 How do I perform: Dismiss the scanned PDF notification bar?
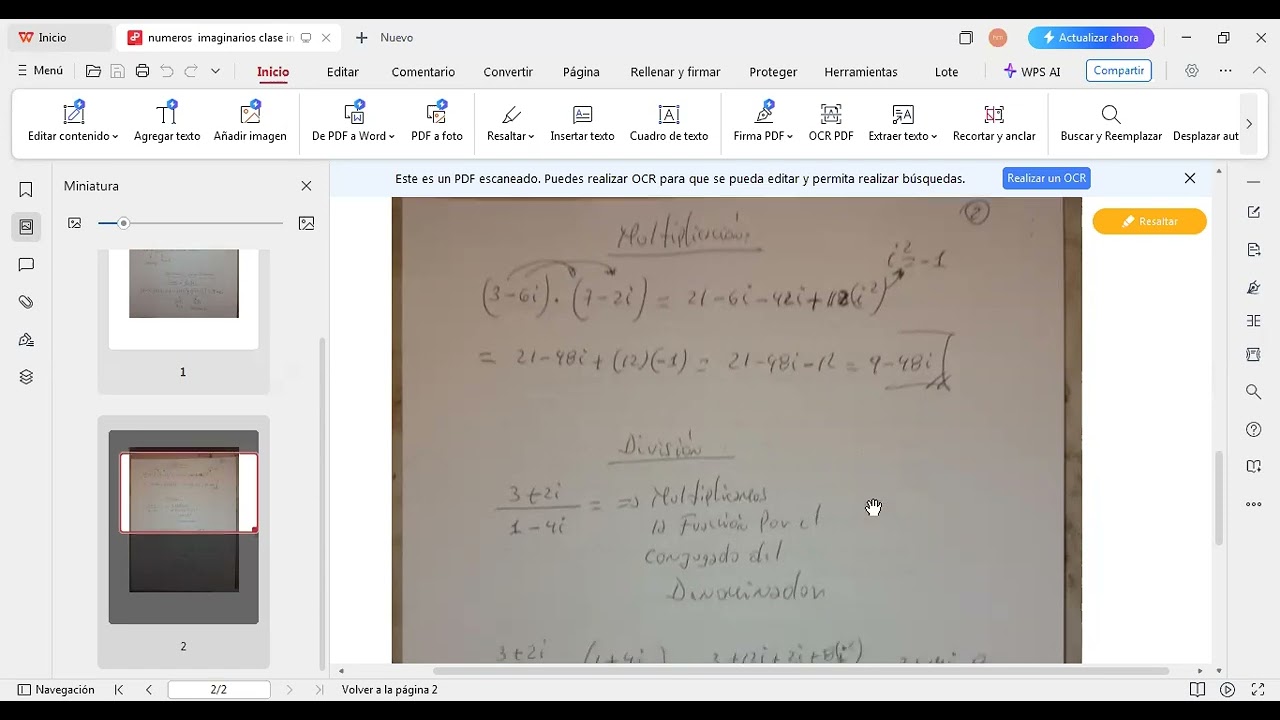pyautogui.click(x=1190, y=178)
